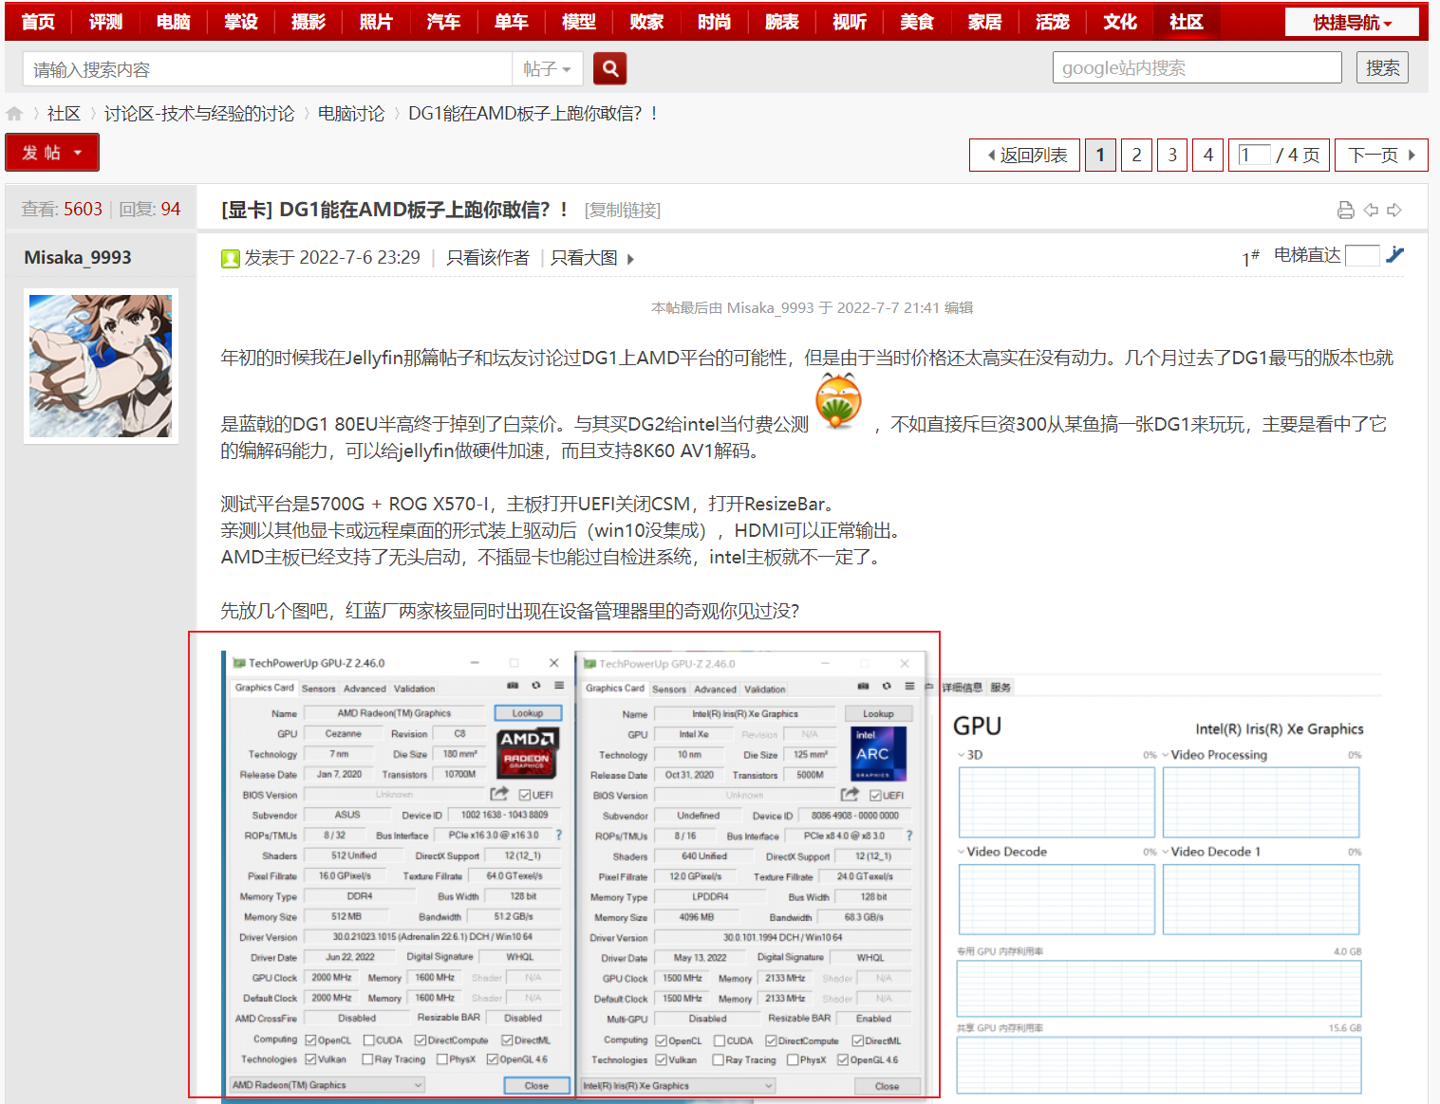
Task: Click the green user status icon by post date
Action: pos(230,259)
